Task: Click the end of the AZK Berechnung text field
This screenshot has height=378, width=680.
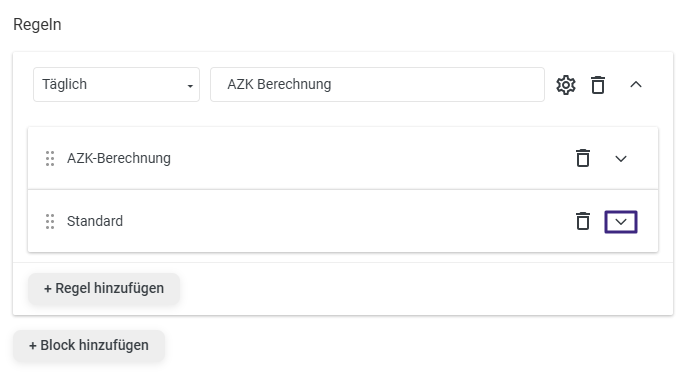Action: (434, 85)
